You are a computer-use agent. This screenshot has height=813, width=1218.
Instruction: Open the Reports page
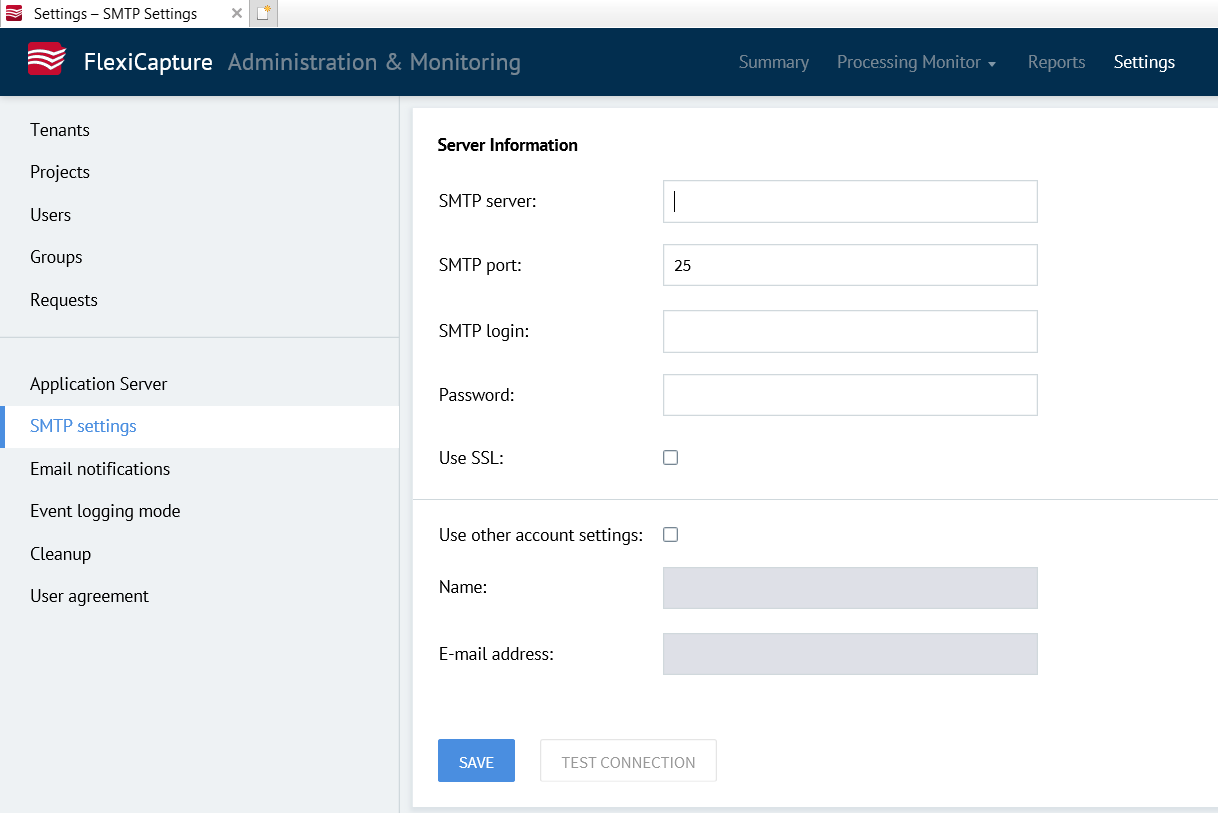tap(1056, 62)
